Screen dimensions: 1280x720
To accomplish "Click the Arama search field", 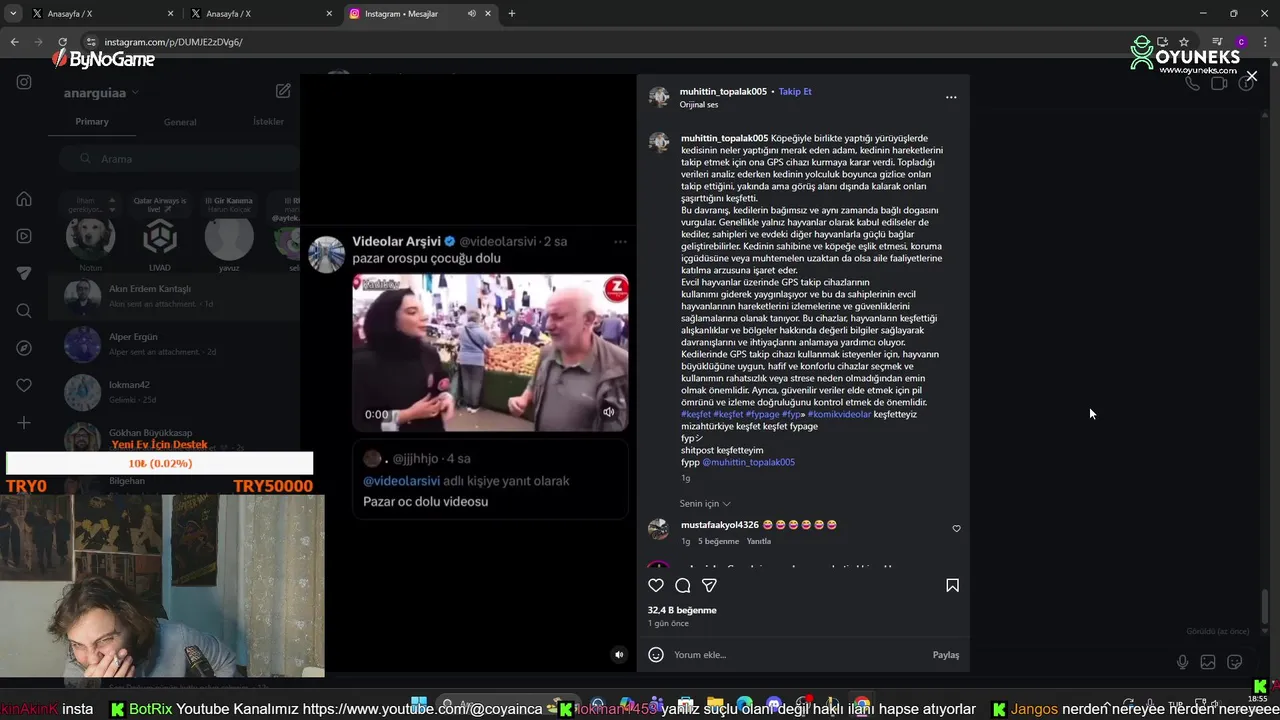I will tap(178, 159).
